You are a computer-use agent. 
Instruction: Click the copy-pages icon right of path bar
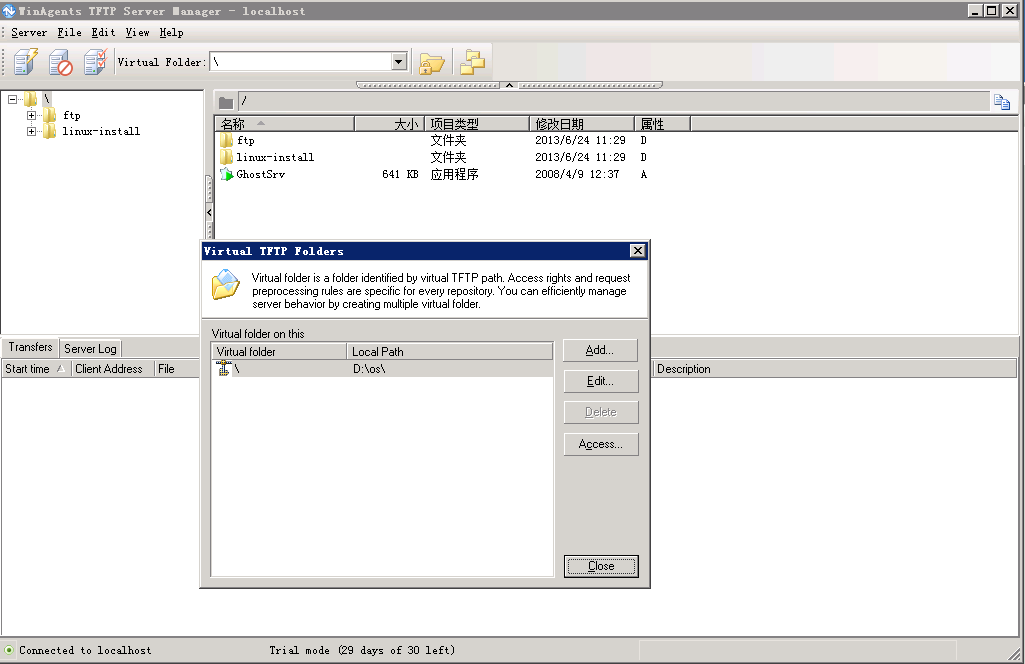tap(1001, 101)
